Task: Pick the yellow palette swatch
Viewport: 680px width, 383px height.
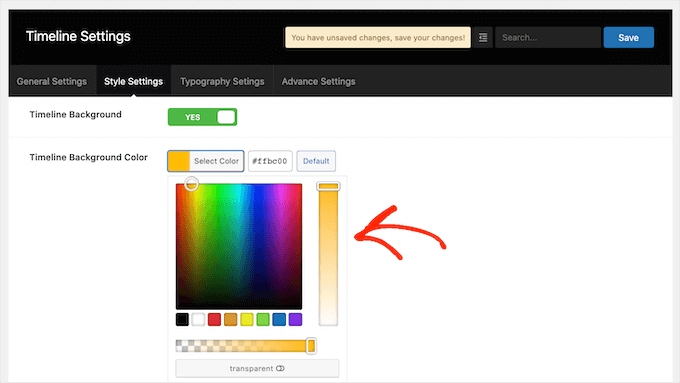Action: (x=247, y=320)
